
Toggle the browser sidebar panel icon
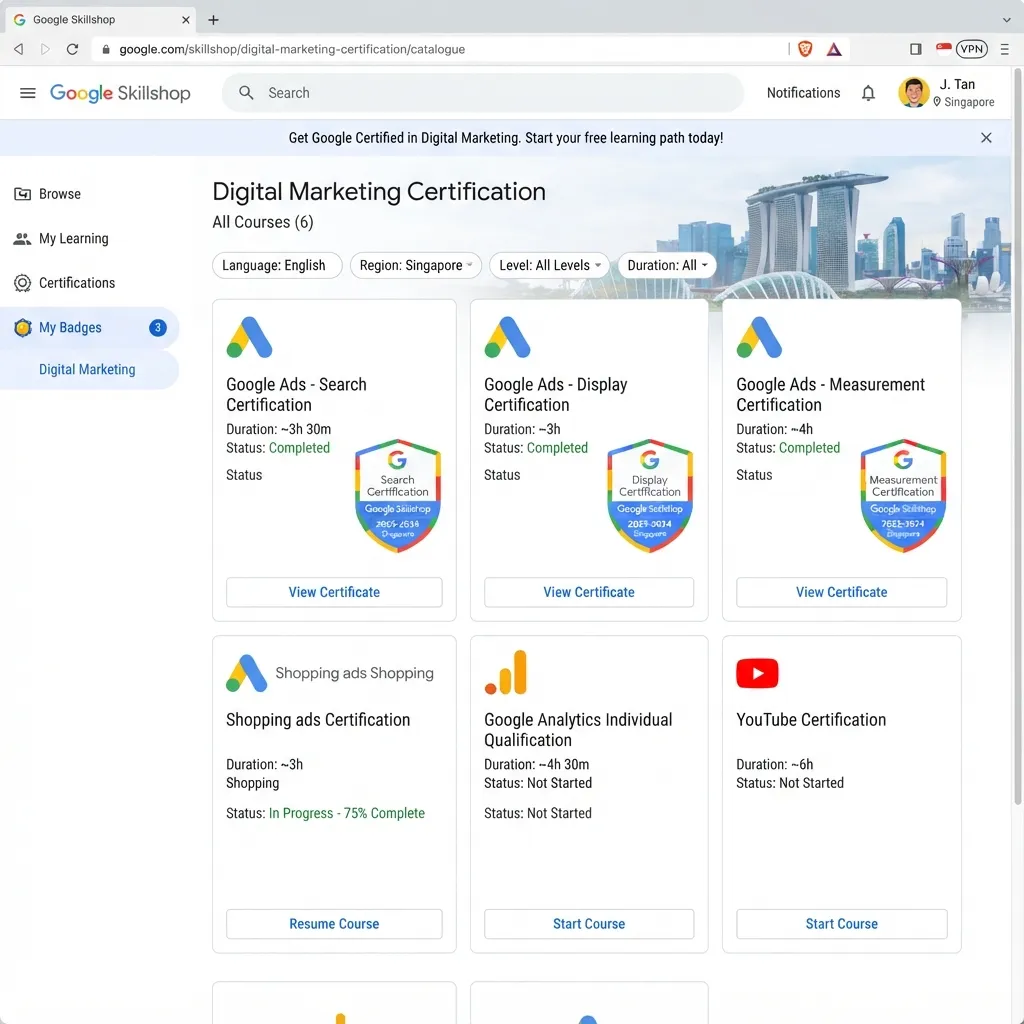click(916, 49)
